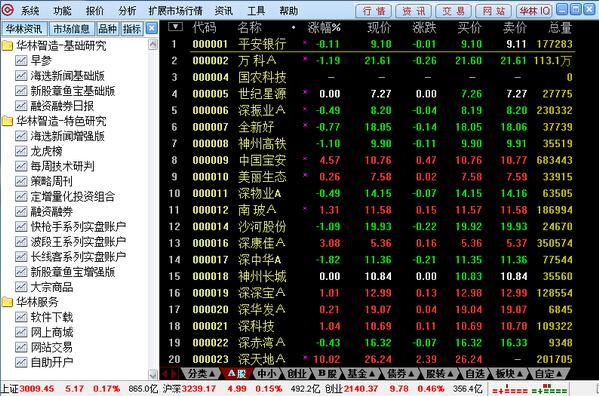
Task: Switch to the 创业 bottom tab
Action: pyautogui.click(x=297, y=373)
